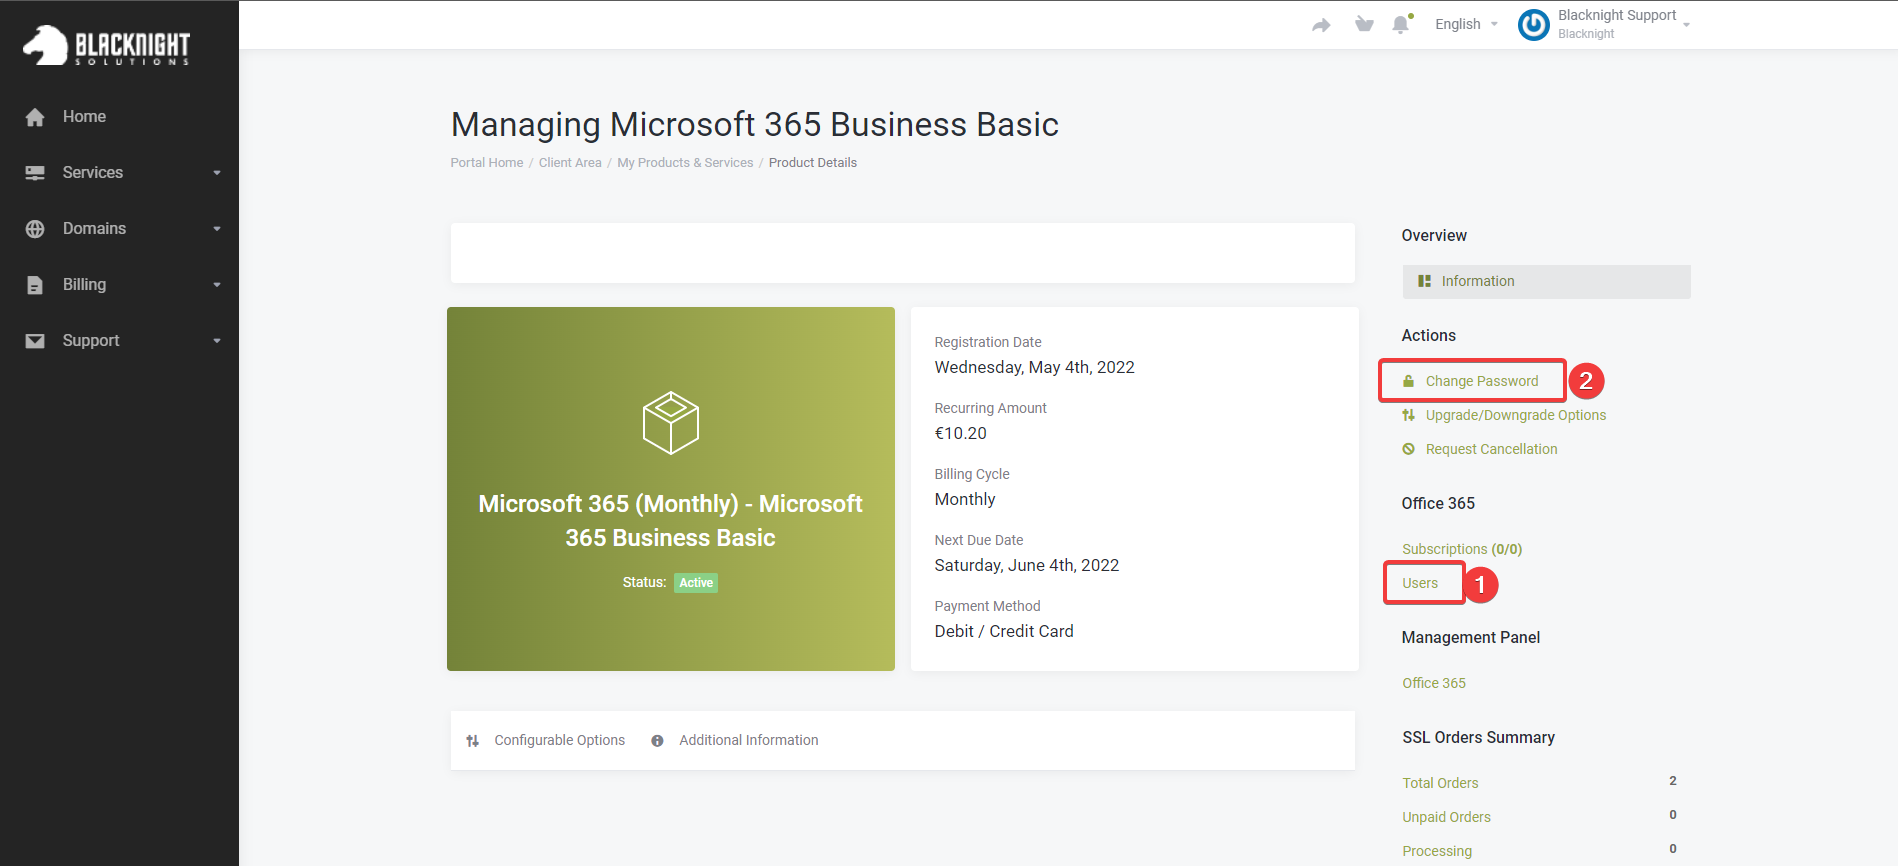Follow the Portal Home breadcrumb
Image resolution: width=1898 pixels, height=866 pixels.
tap(487, 163)
